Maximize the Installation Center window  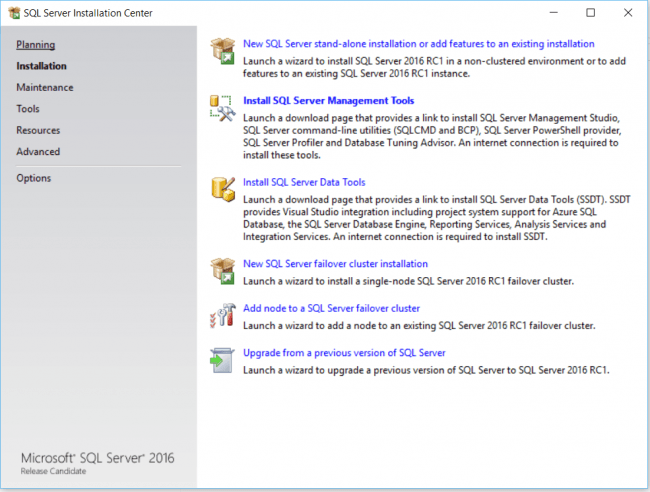590,13
